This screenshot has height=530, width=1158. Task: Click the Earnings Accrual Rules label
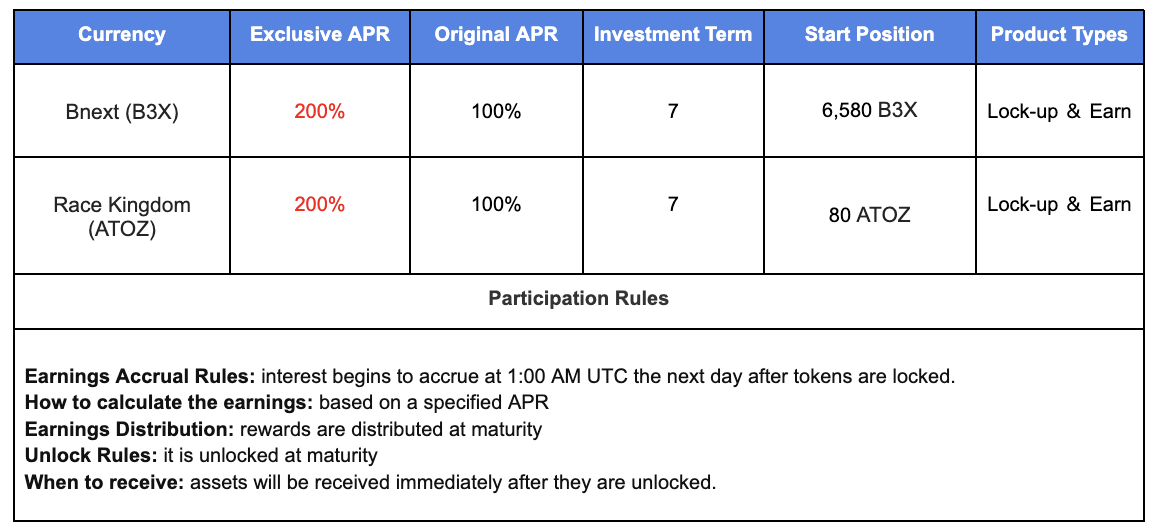[140, 378]
